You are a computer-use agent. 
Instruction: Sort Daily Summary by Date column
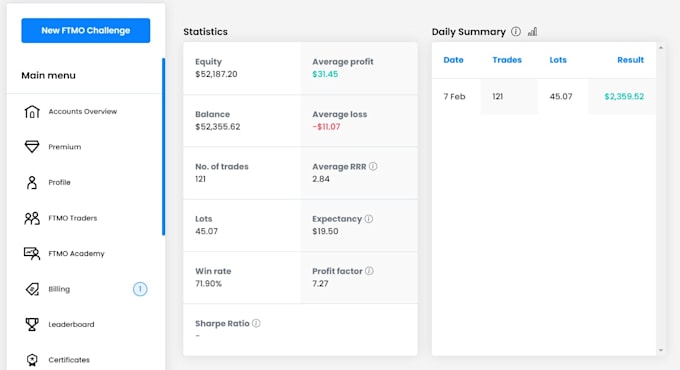453,60
